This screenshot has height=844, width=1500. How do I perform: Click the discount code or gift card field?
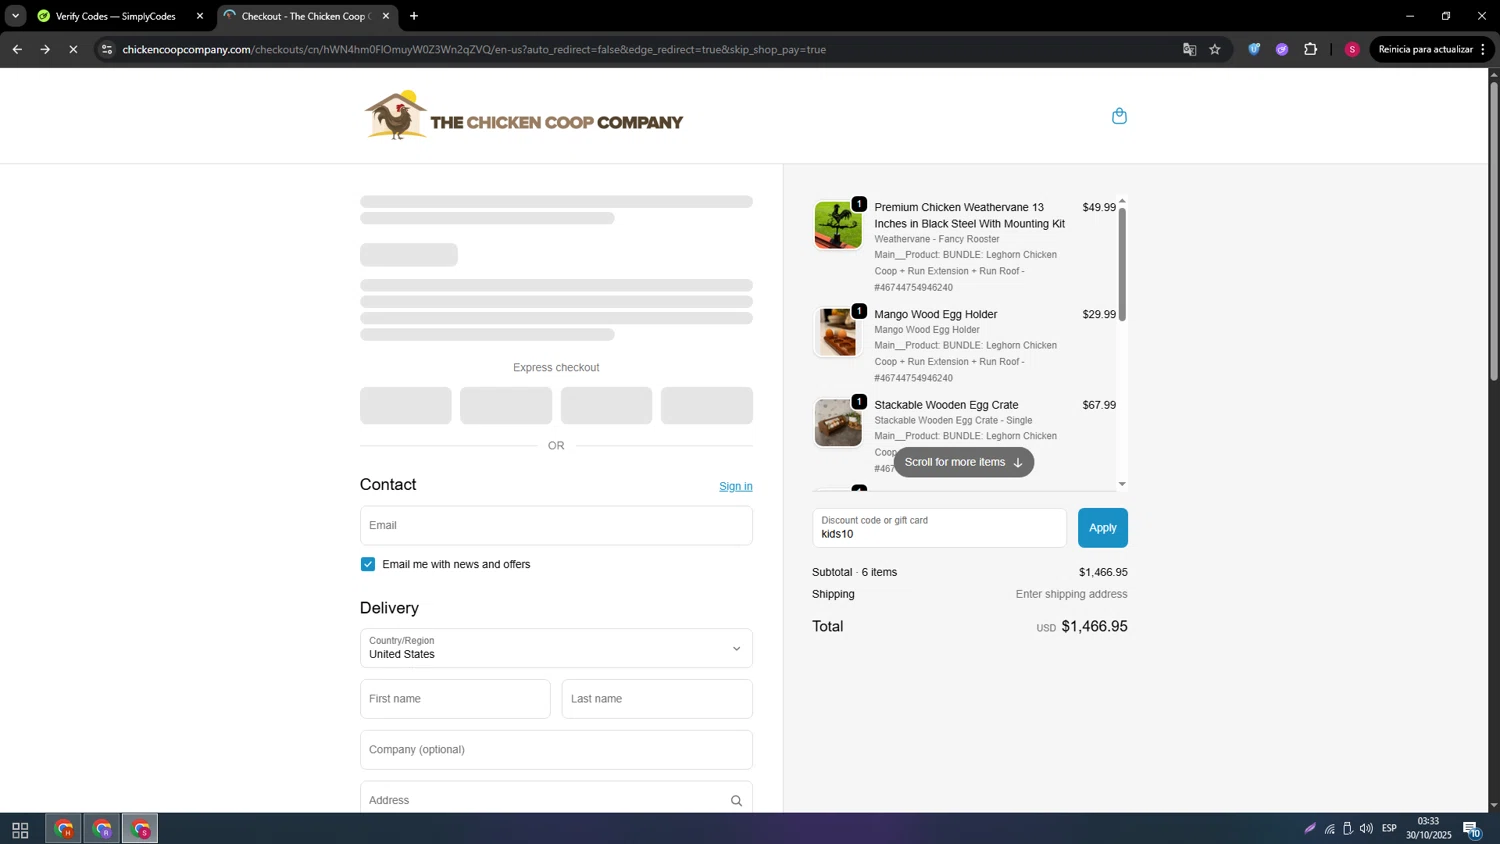pyautogui.click(x=939, y=528)
